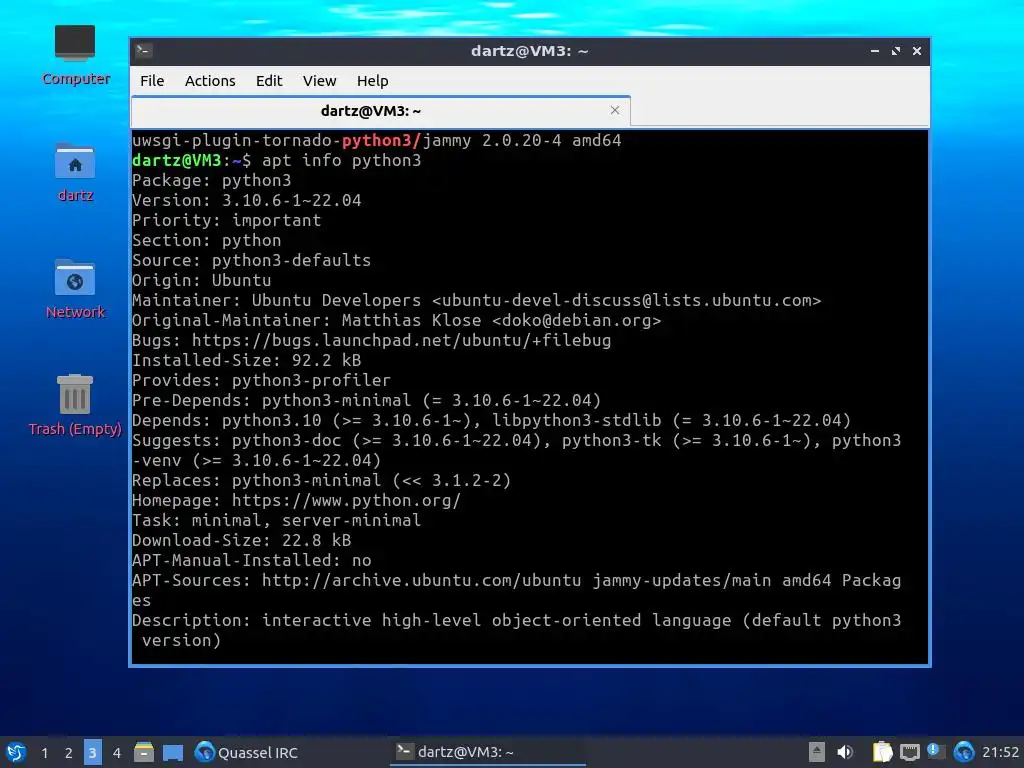Minimize the terminal window
The width and height of the screenshot is (1024, 768).
(874, 51)
